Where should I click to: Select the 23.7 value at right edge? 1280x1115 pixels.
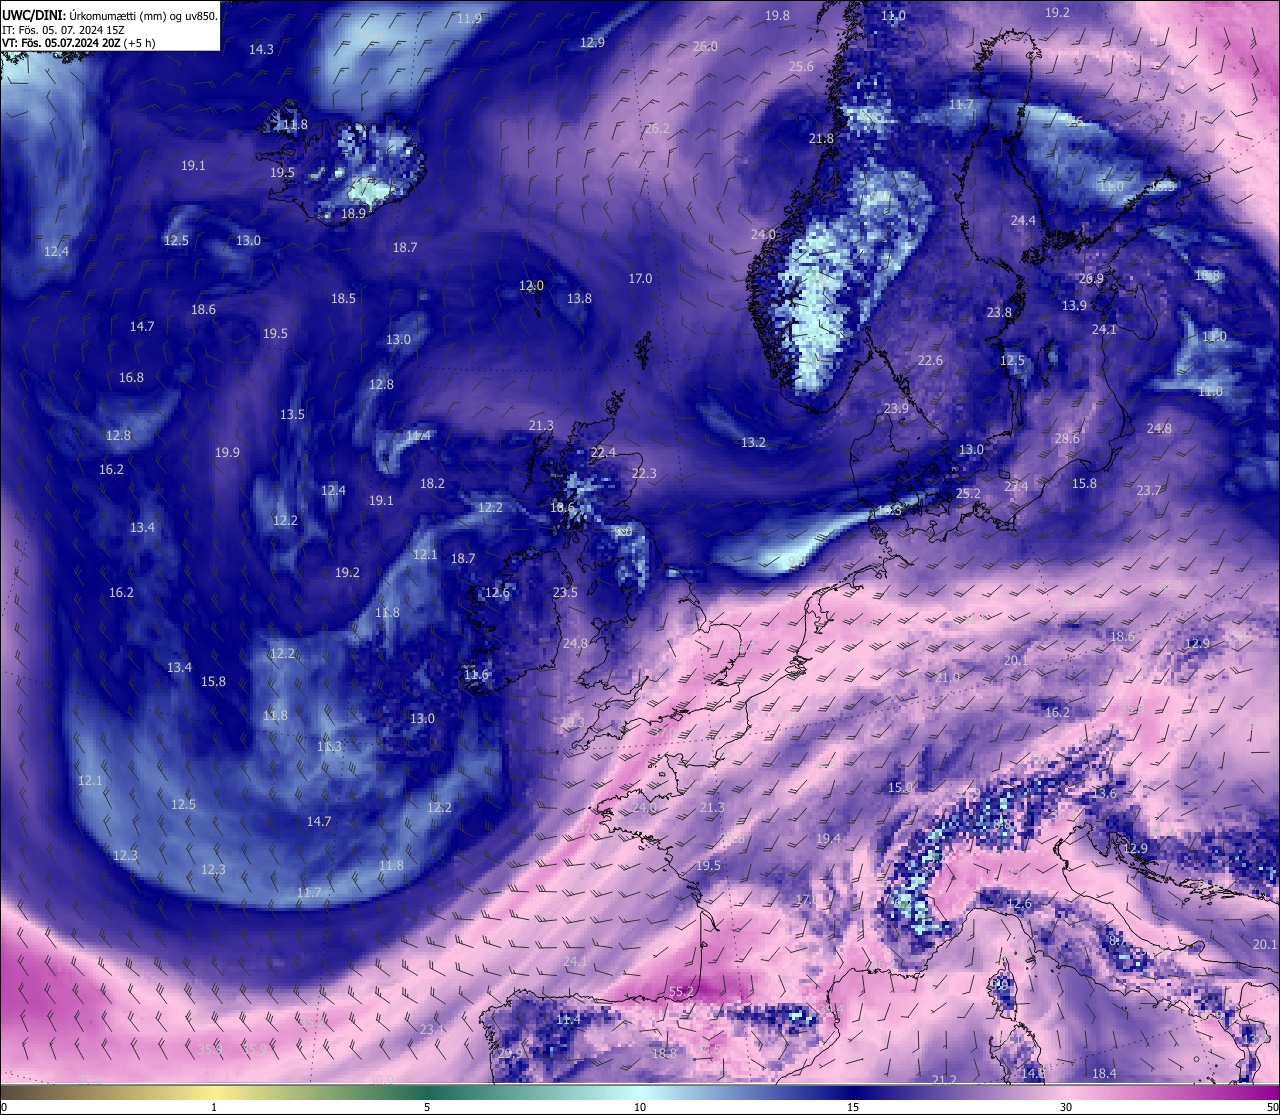(x=1149, y=490)
